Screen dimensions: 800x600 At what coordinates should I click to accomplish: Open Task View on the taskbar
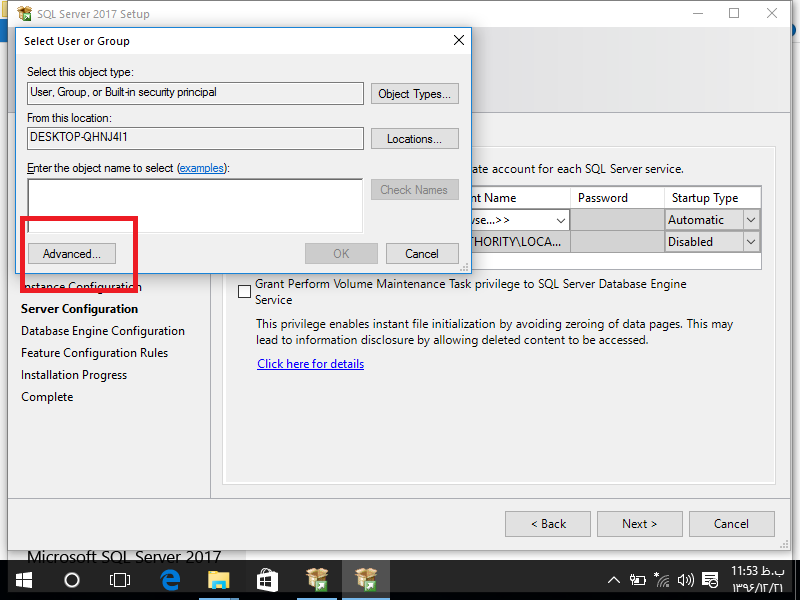pyautogui.click(x=120, y=580)
